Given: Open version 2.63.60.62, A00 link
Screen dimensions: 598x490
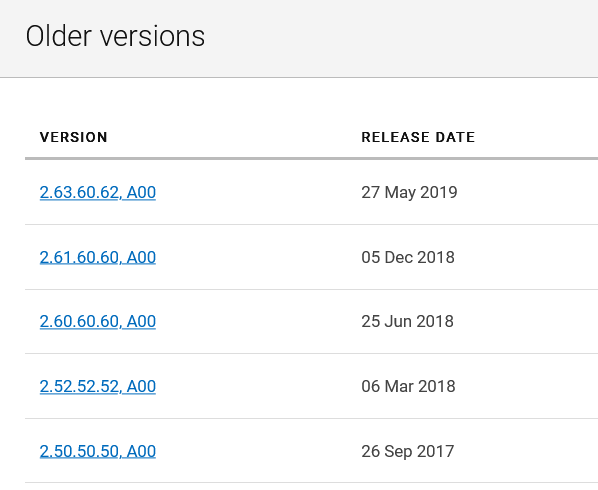Looking at the screenshot, I should point(98,192).
